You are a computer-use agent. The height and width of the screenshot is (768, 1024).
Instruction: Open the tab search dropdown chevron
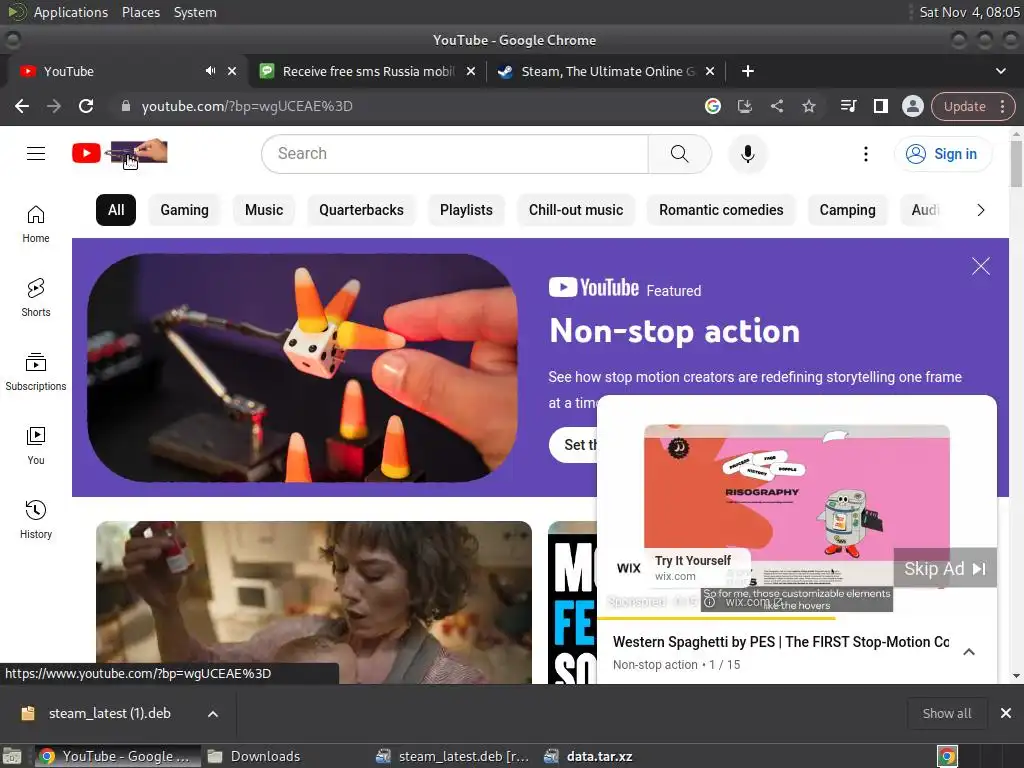[1000, 71]
